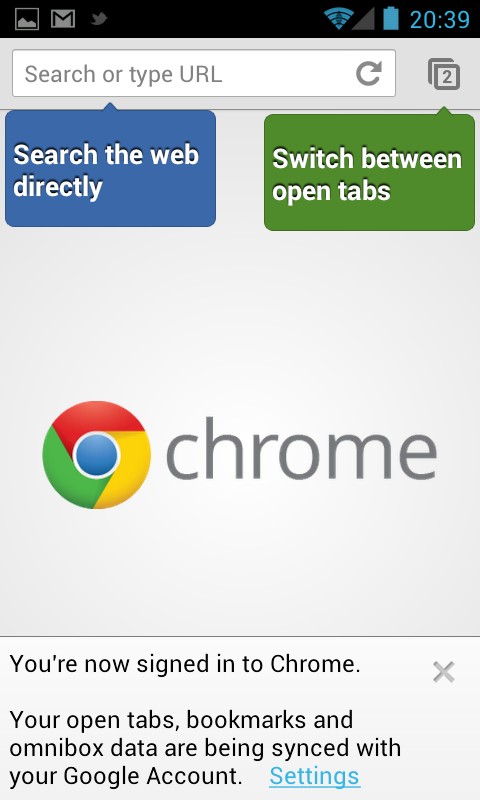Dismiss the signed-in notification with the X
This screenshot has height=800, width=480.
(x=443, y=672)
